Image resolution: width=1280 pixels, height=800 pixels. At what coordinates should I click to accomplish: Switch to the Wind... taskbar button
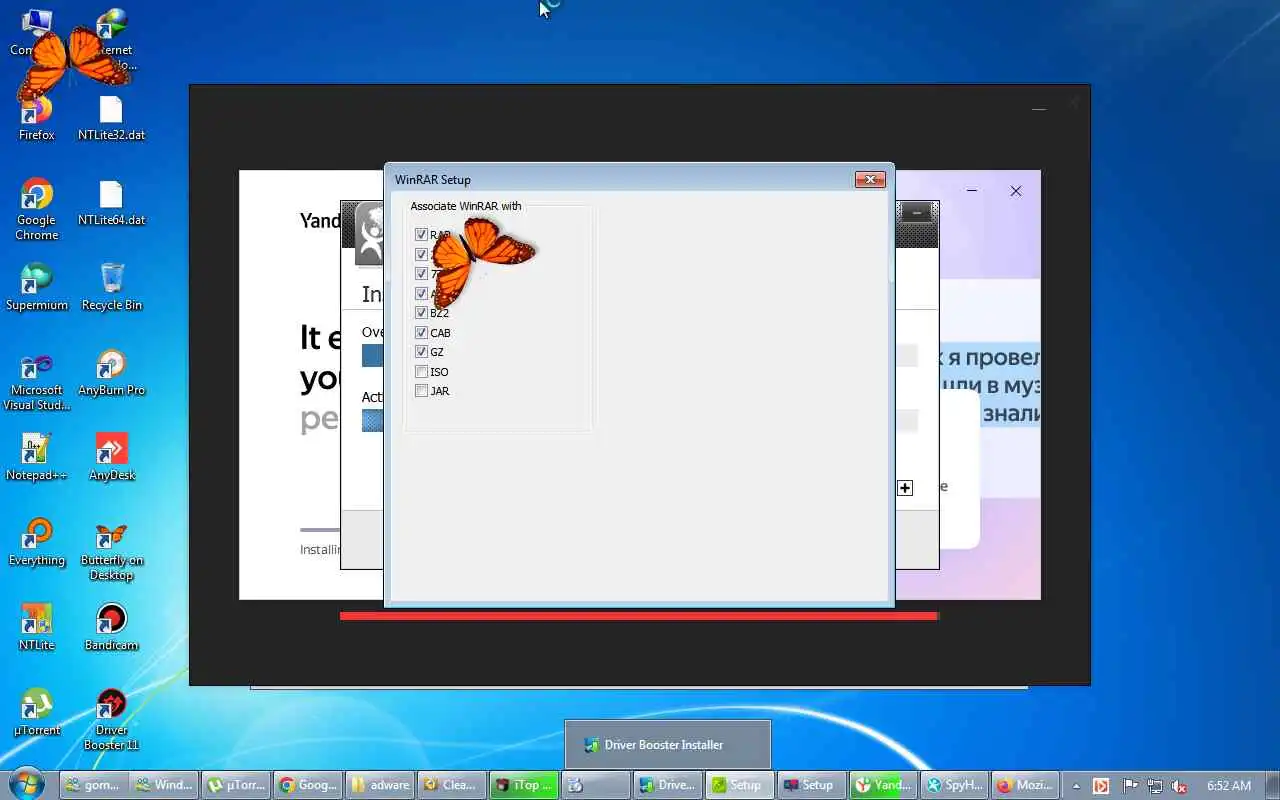pos(165,785)
